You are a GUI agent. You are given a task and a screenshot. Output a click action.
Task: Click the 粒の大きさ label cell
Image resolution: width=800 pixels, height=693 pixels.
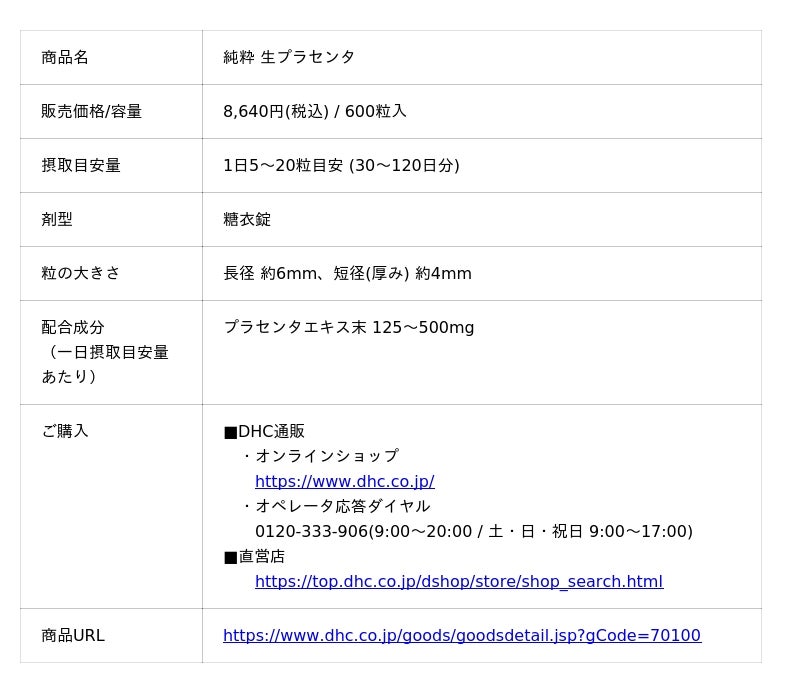(81, 273)
